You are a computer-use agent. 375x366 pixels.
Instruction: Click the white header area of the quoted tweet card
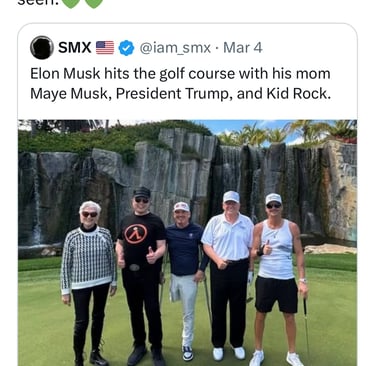pyautogui.click(x=187, y=72)
